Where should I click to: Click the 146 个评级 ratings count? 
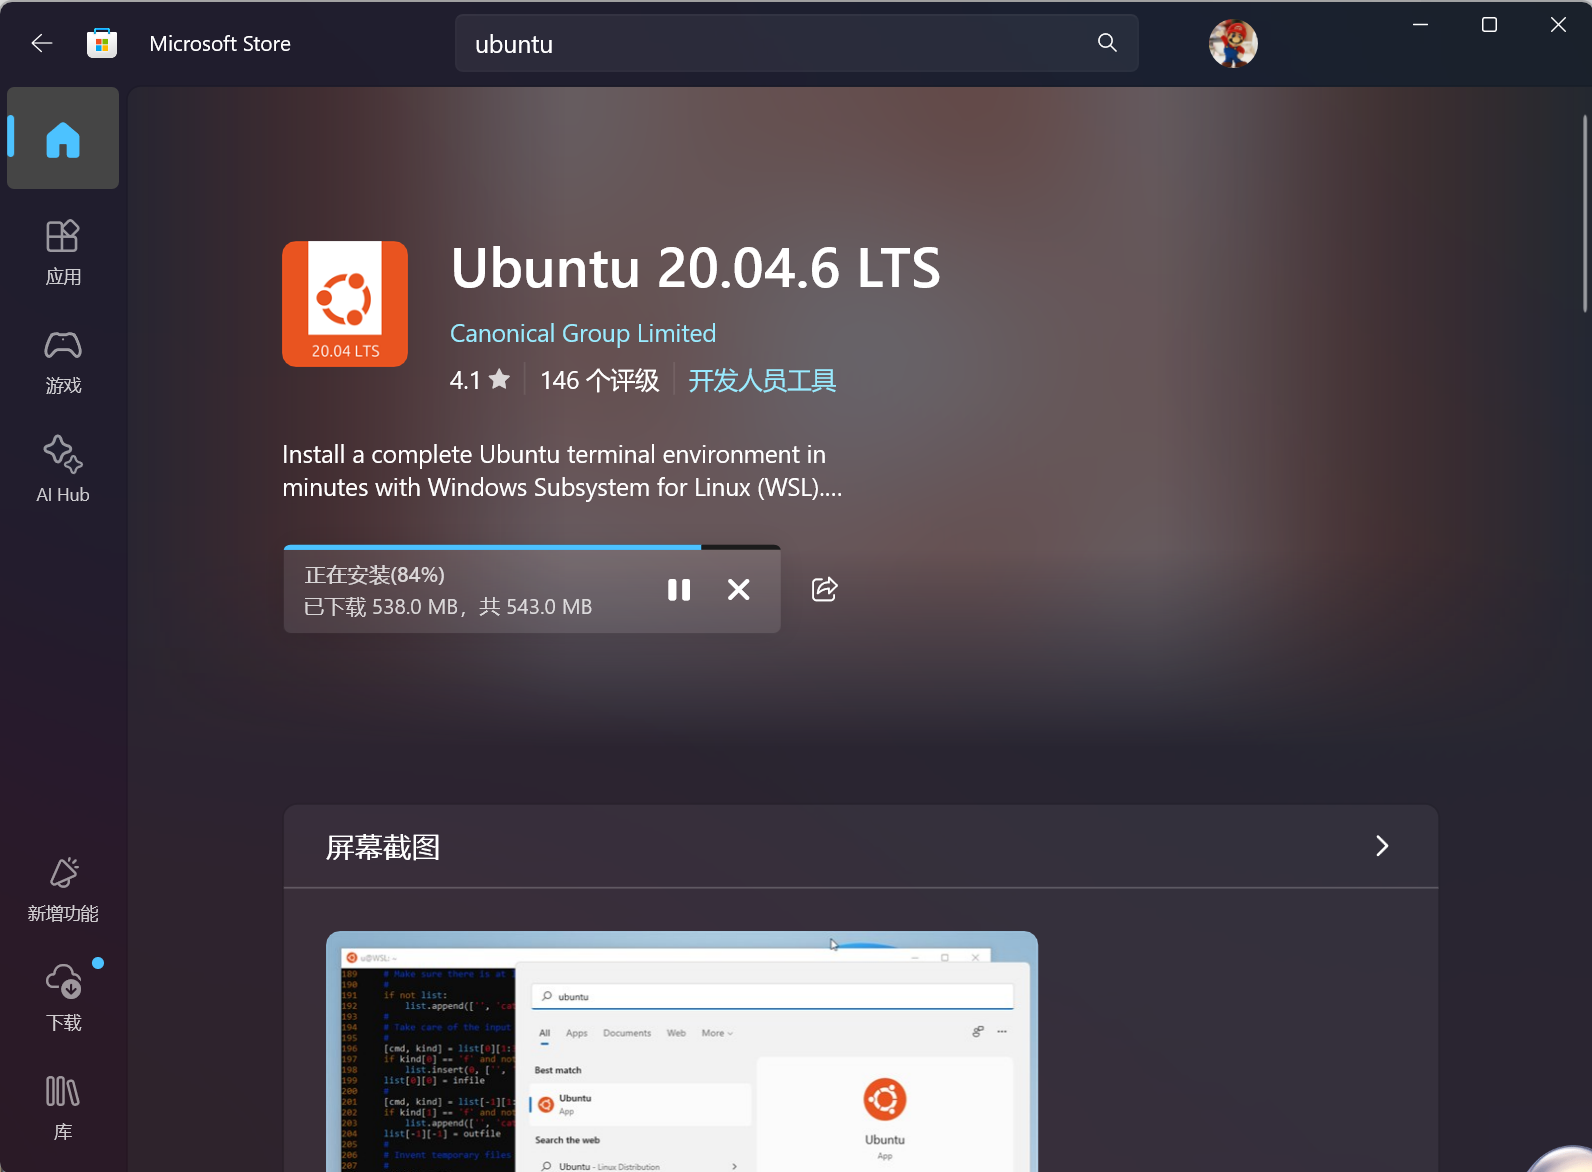[x=599, y=380]
